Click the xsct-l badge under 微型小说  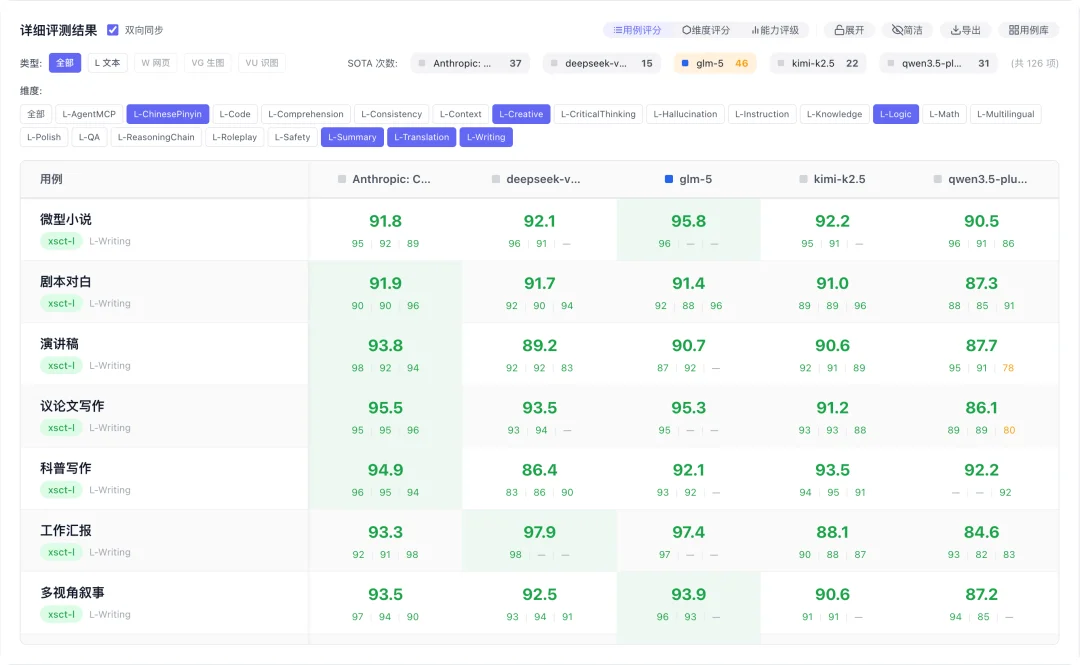pos(61,241)
